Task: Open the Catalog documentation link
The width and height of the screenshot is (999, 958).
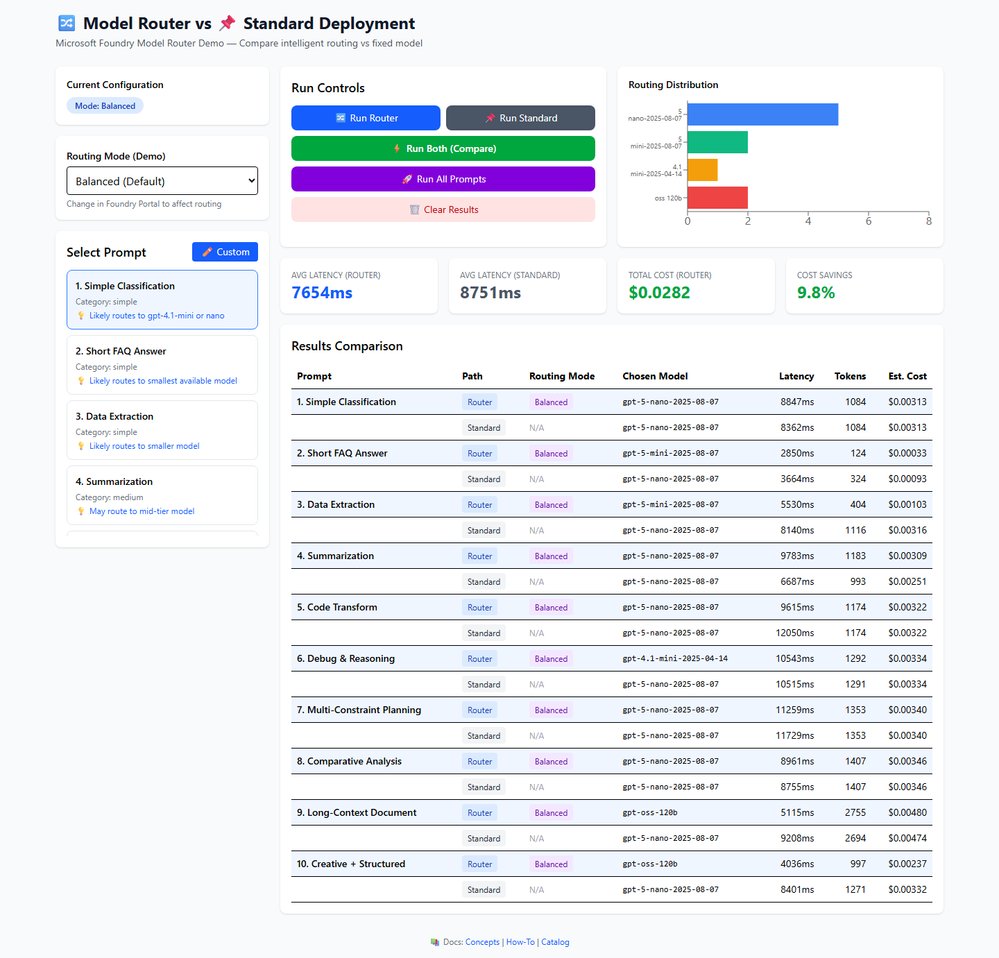Action: point(554,941)
